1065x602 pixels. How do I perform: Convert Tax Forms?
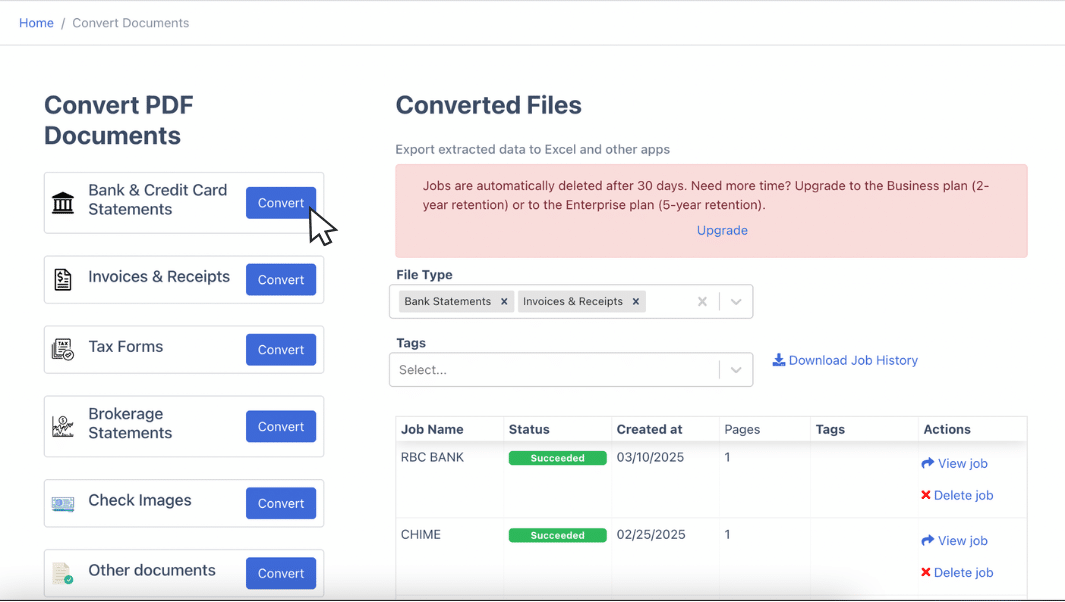tap(281, 349)
